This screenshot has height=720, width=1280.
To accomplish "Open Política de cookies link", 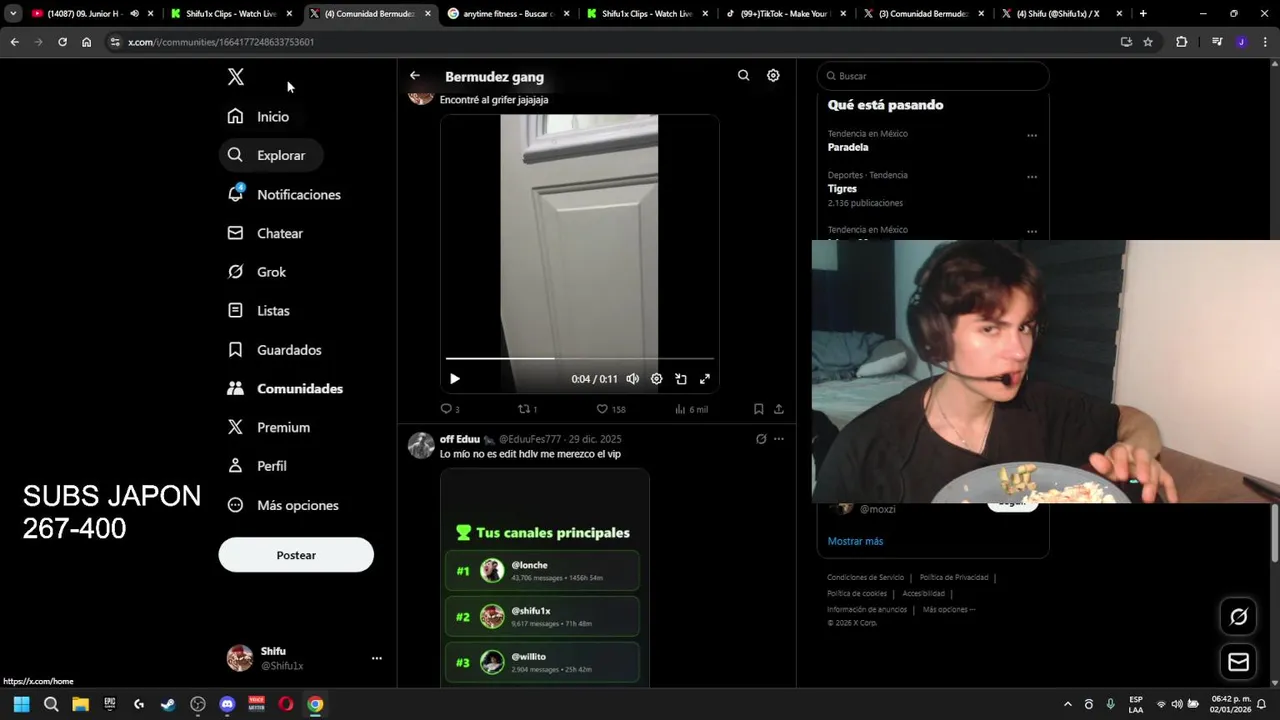I will (857, 593).
